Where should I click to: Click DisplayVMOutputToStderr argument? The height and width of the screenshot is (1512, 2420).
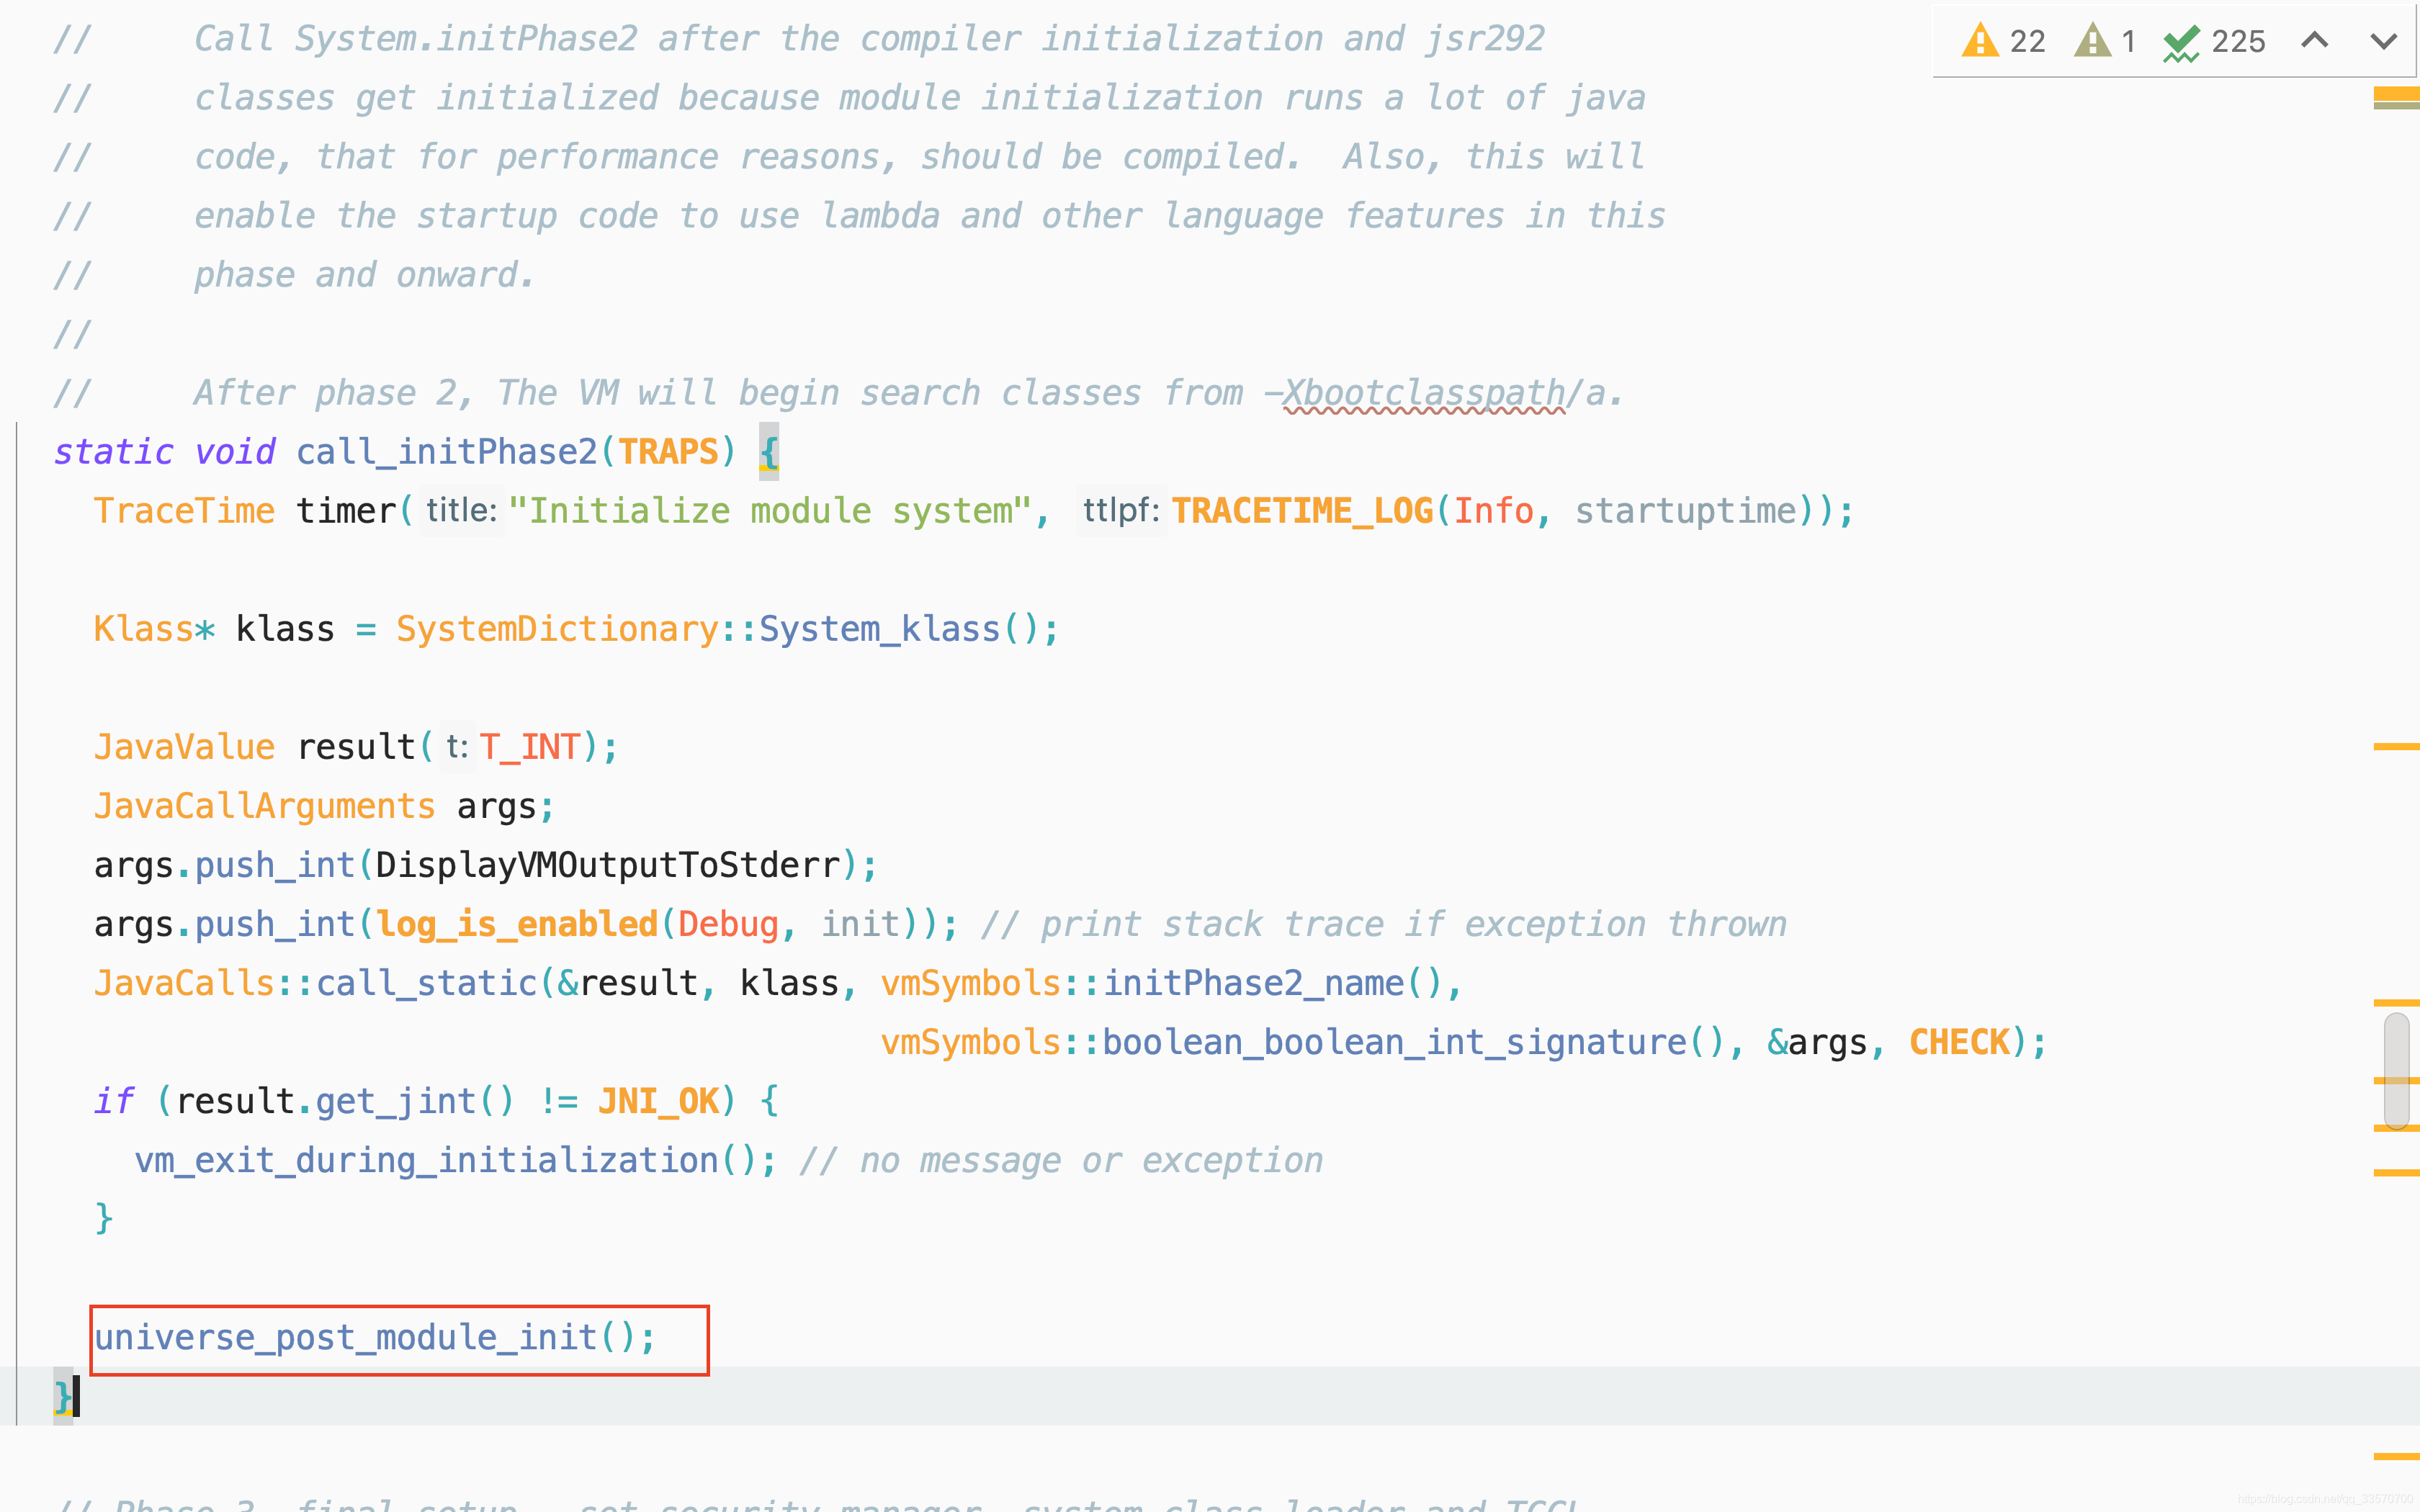point(607,865)
